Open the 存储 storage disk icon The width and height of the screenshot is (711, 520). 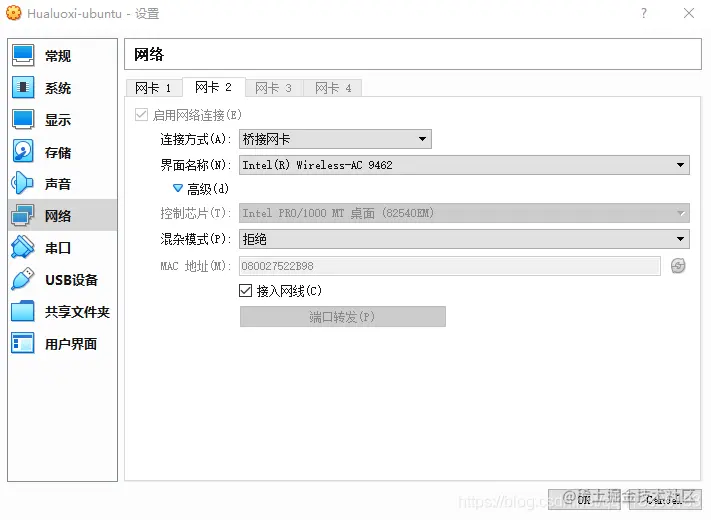coord(23,152)
